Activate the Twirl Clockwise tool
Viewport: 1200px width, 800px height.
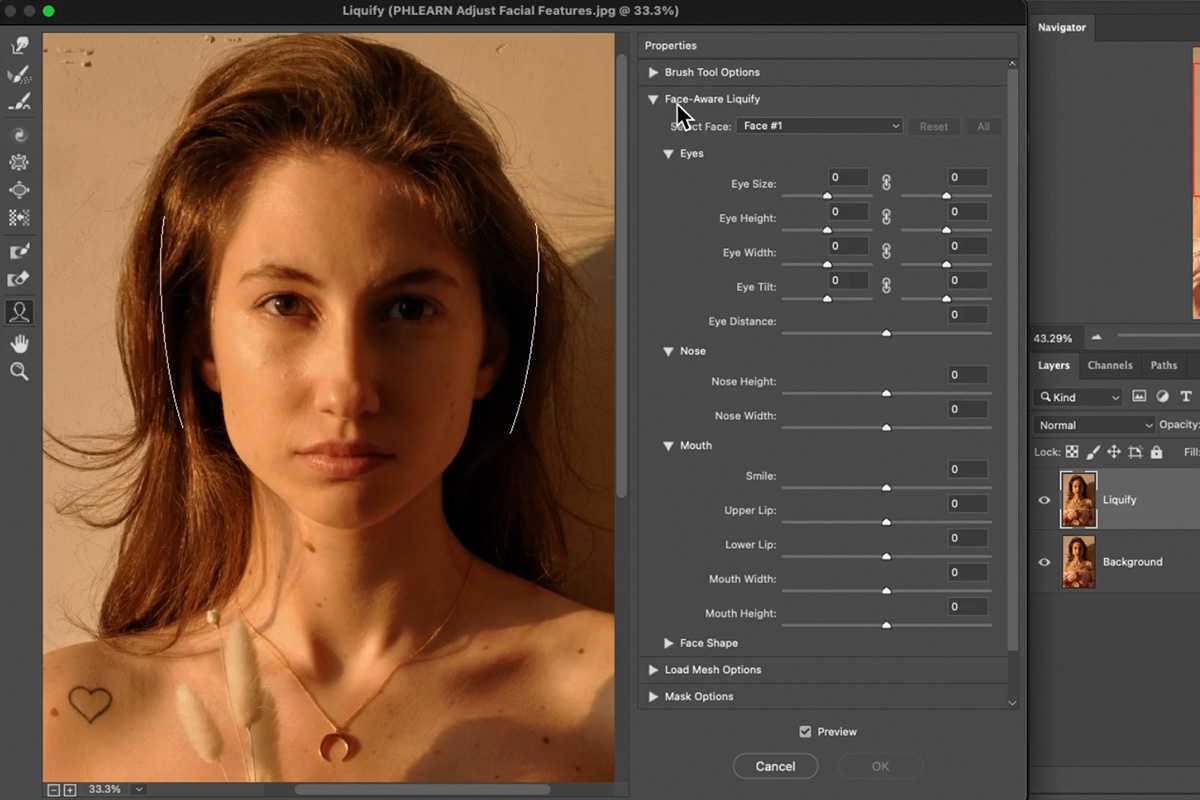pos(20,134)
